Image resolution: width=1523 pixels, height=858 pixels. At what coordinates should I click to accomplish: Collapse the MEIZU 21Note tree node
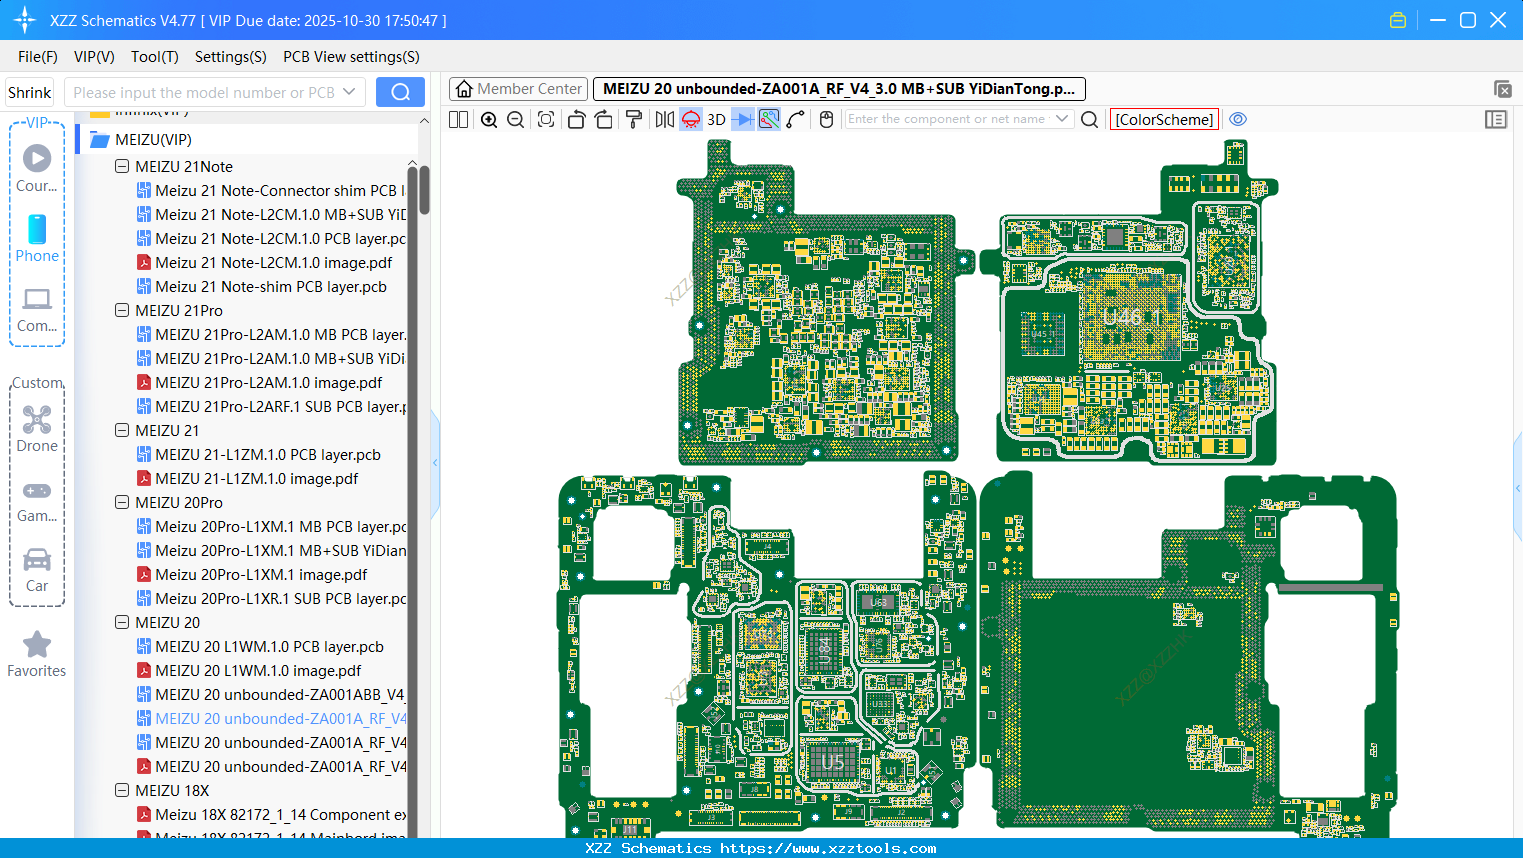point(120,166)
